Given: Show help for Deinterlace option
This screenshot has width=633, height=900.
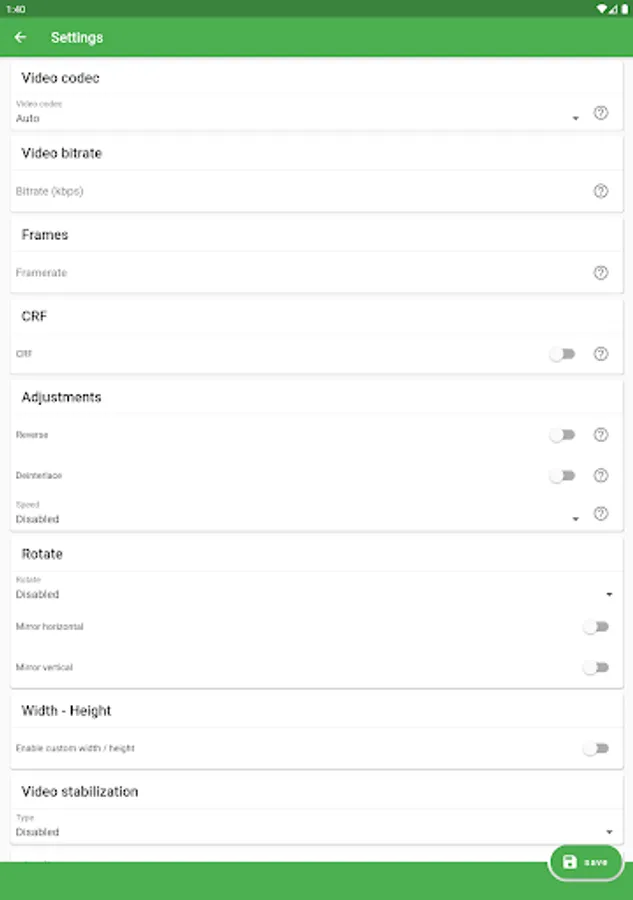Looking at the screenshot, I should 601,475.
